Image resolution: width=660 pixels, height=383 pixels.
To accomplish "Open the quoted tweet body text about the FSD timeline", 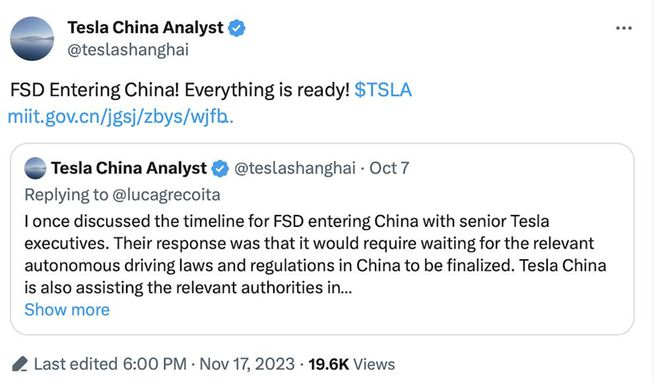I will pyautogui.click(x=315, y=255).
